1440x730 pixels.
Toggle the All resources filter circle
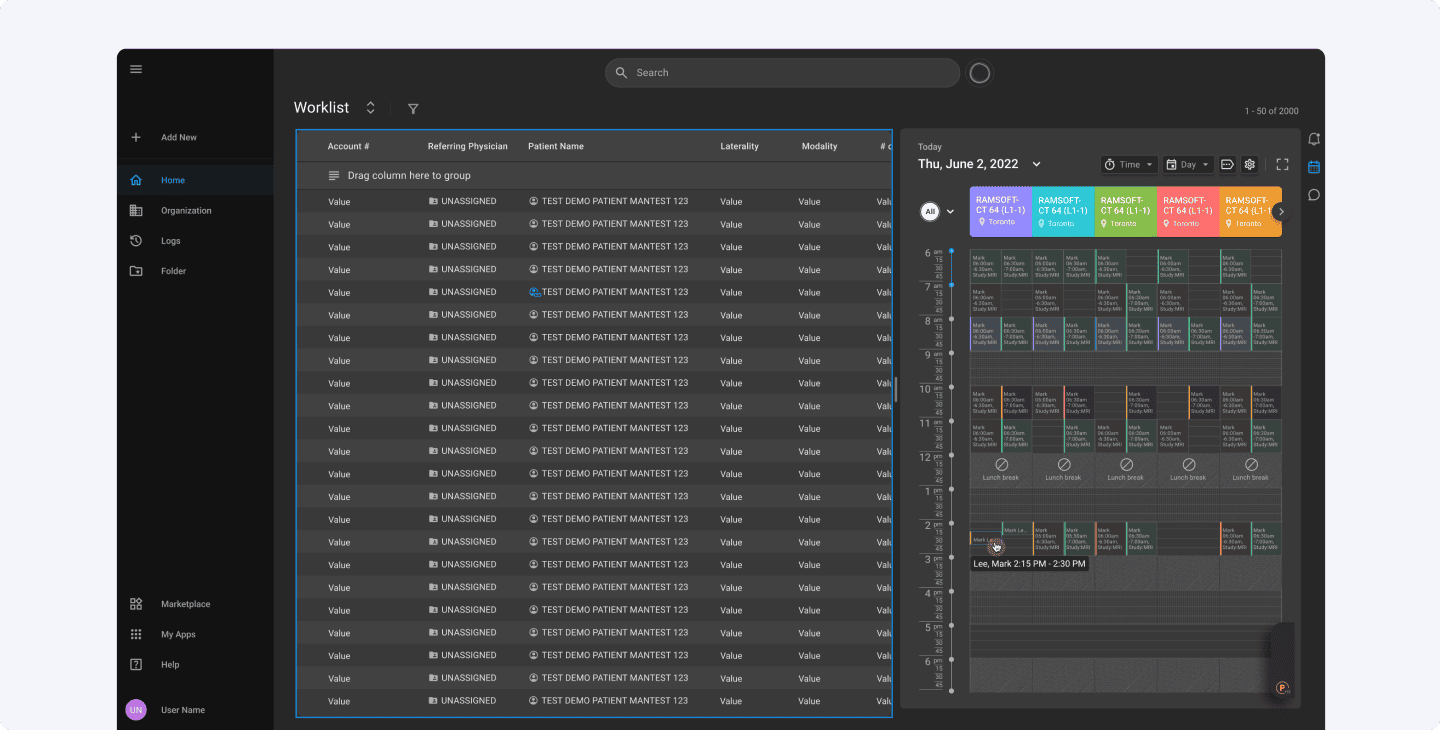click(x=930, y=211)
